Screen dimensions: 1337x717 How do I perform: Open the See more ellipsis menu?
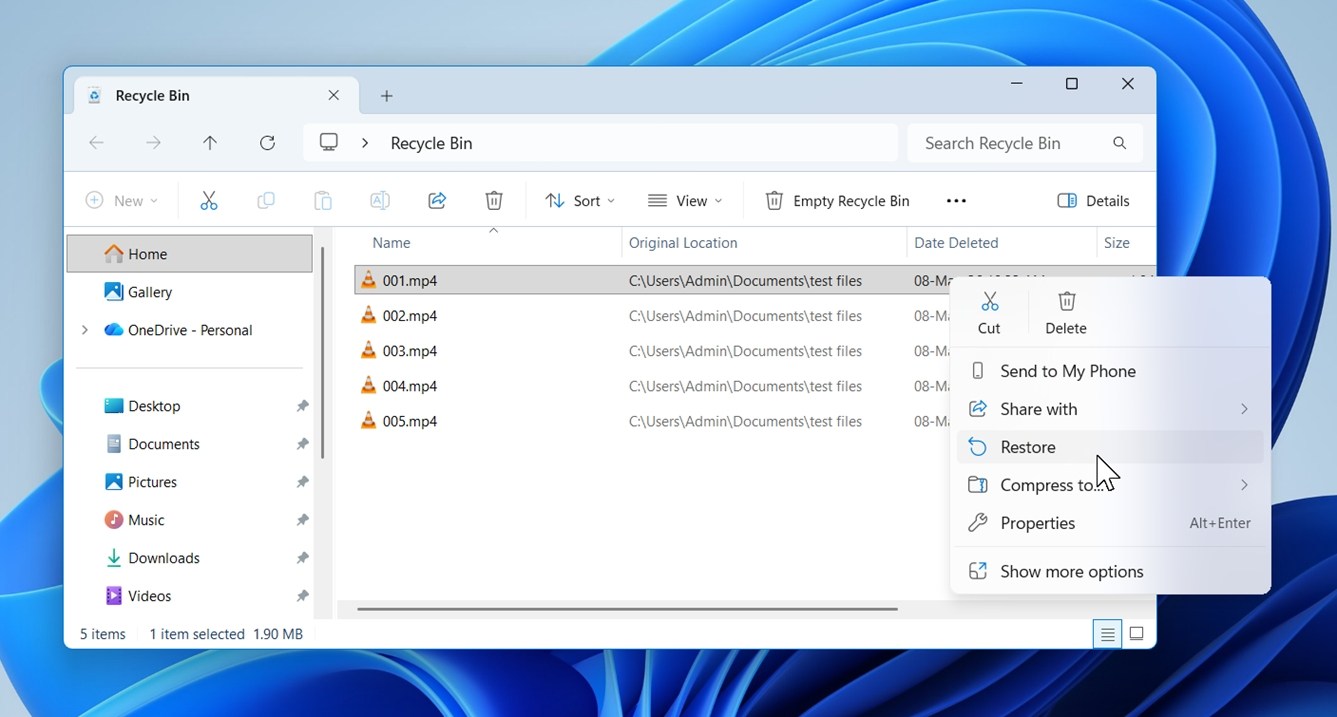click(x=956, y=201)
